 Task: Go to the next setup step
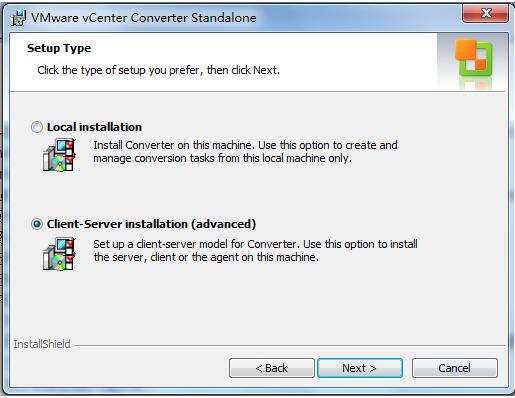click(x=360, y=368)
